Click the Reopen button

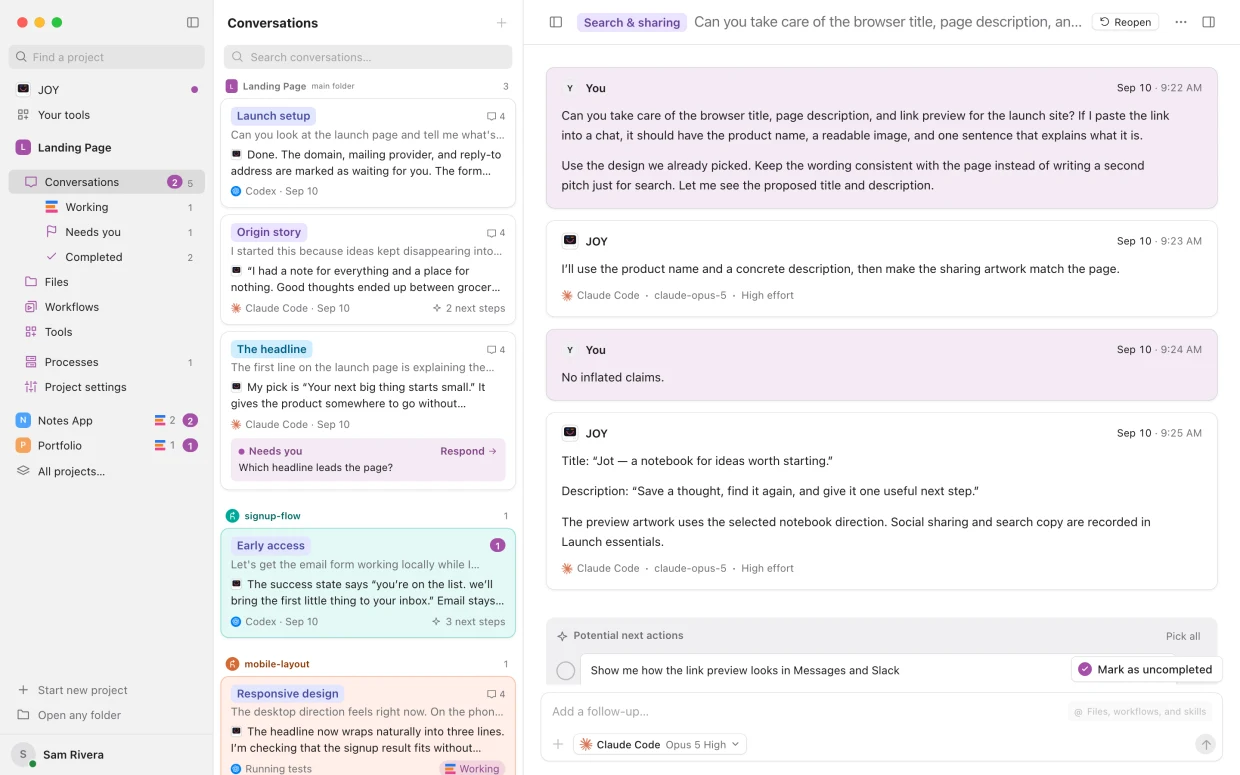(x=1125, y=22)
